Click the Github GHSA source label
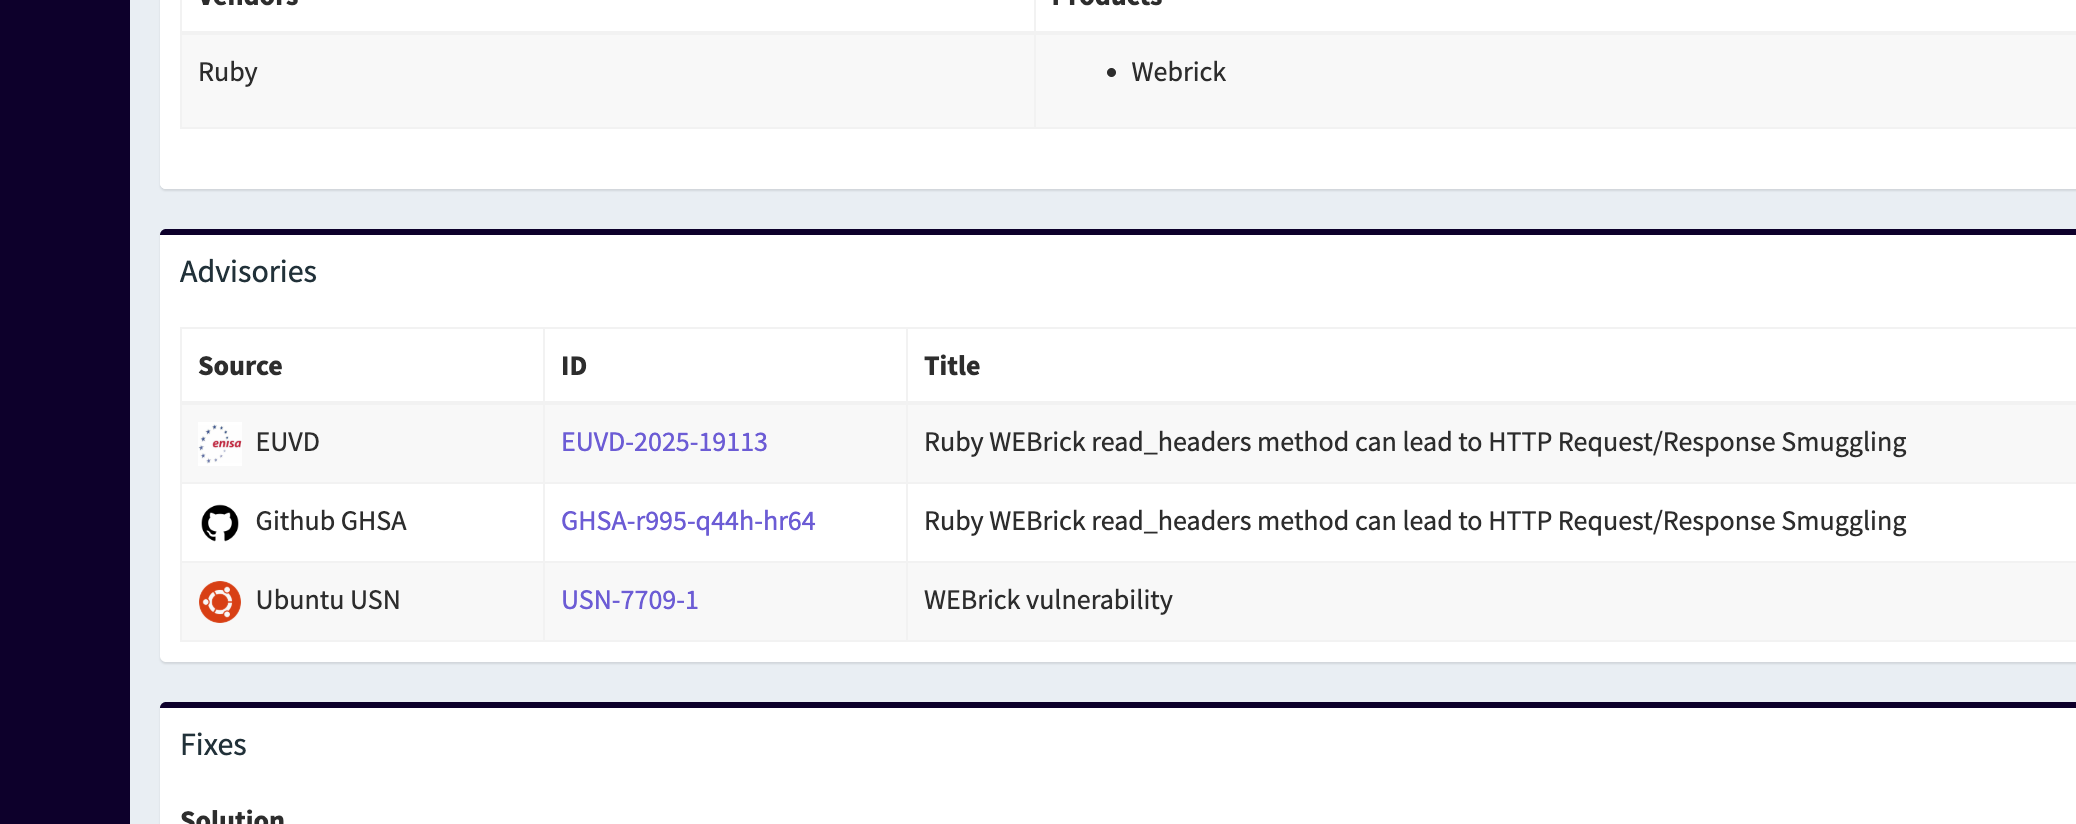Screen dimensions: 2076x824 (x=331, y=521)
